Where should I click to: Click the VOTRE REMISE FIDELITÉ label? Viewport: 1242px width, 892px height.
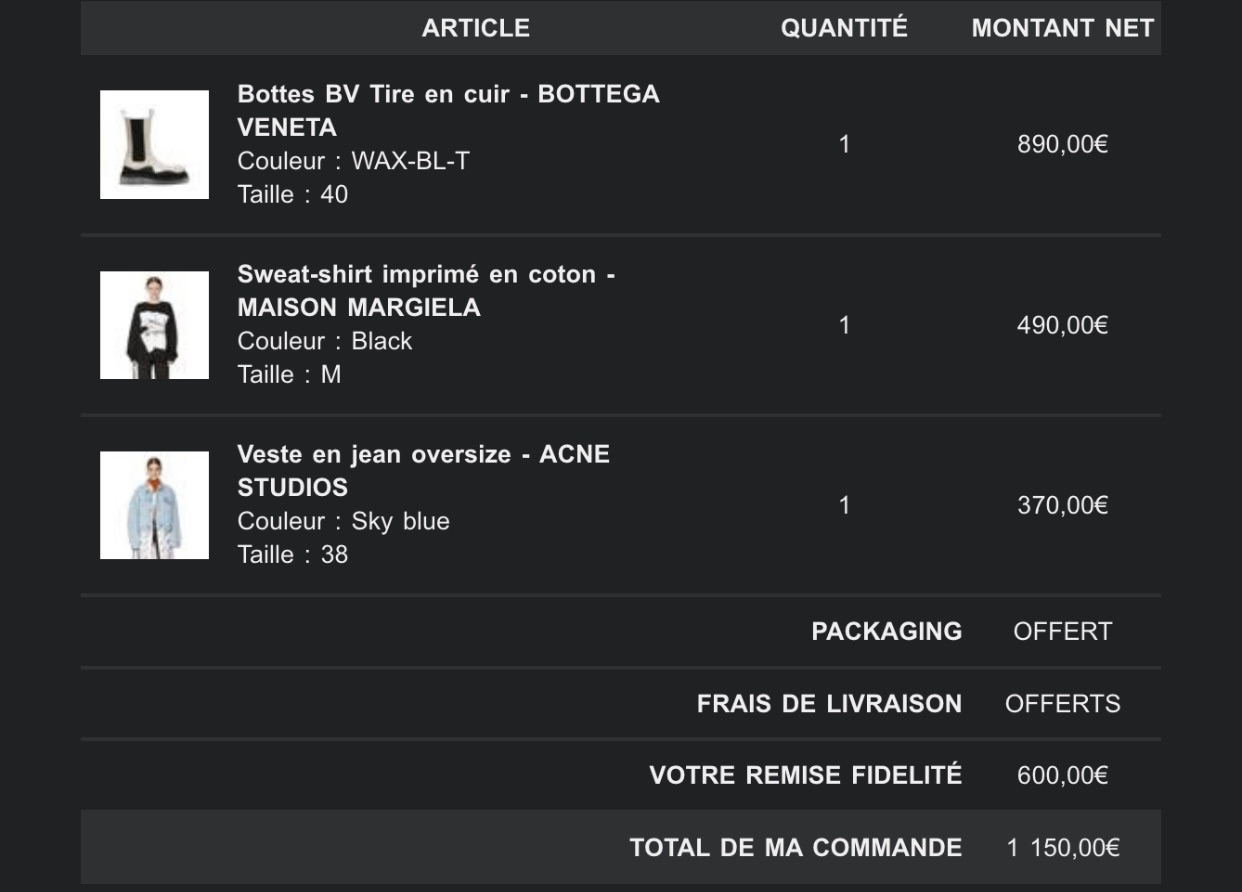(806, 774)
